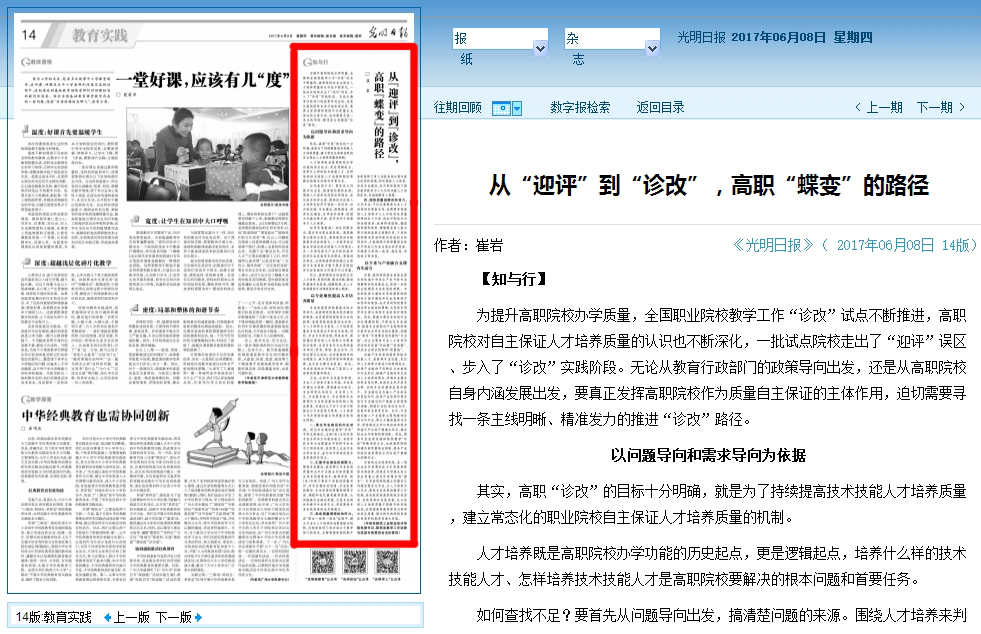Go to previous issue via 上一期
This screenshot has width=981, height=634.
click(878, 108)
